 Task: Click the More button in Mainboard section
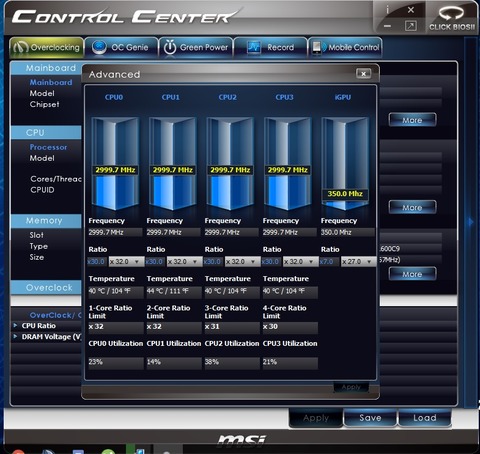tap(412, 120)
